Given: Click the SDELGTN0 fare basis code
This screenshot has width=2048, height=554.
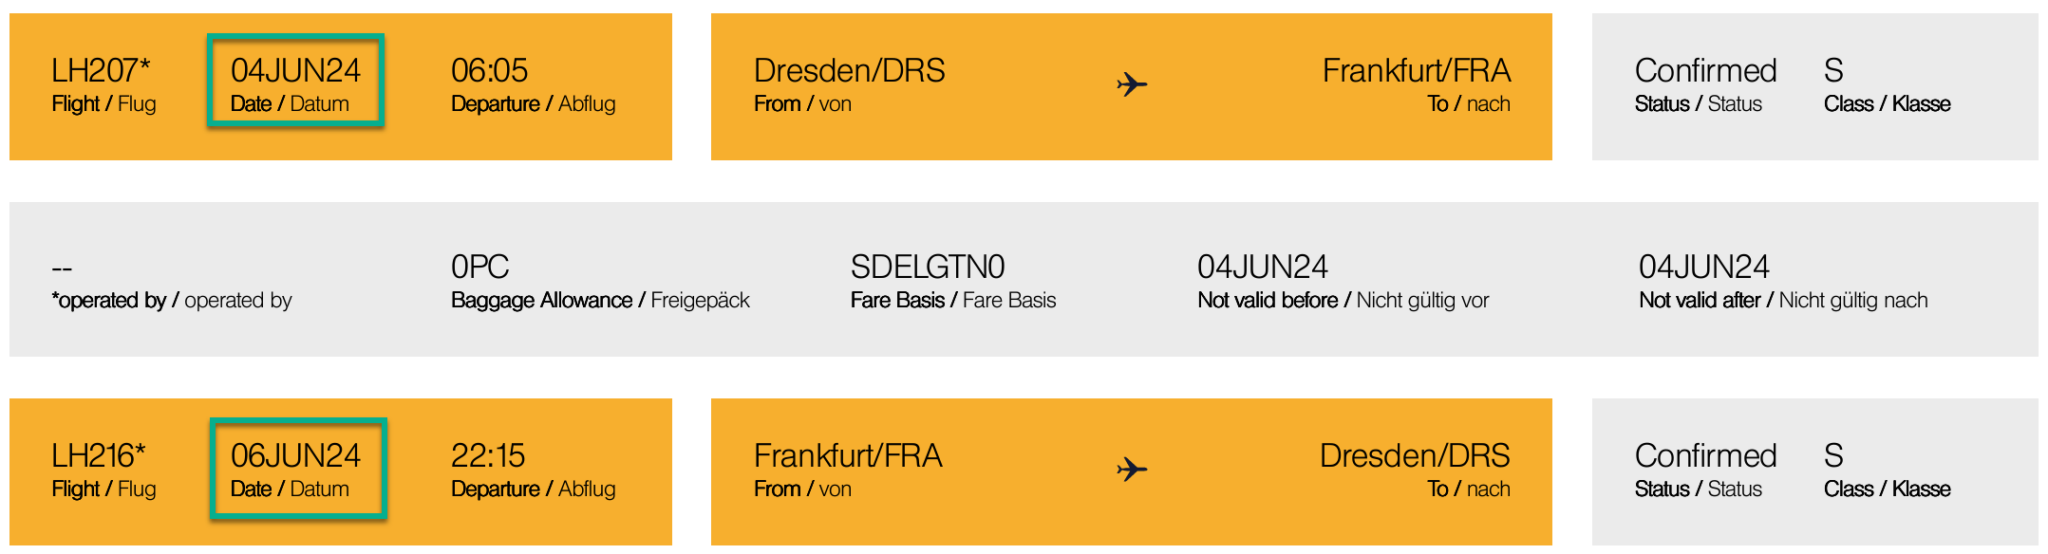Looking at the screenshot, I should 927,267.
